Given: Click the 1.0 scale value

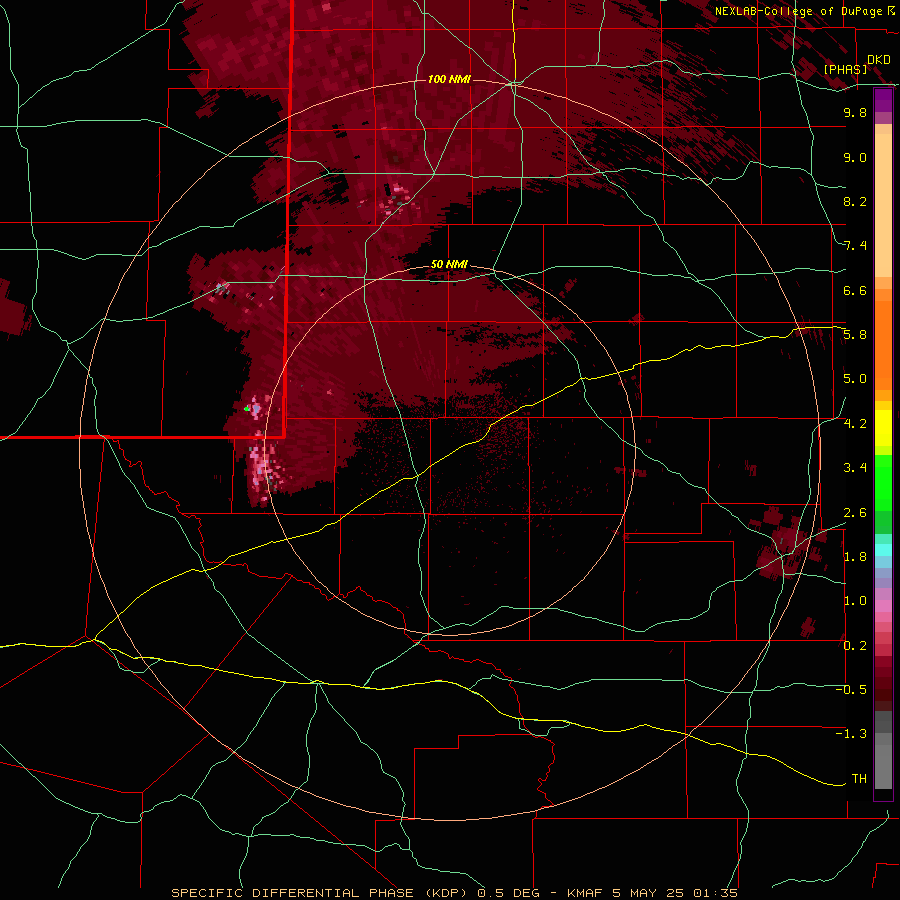Looking at the screenshot, I should pyautogui.click(x=855, y=601).
